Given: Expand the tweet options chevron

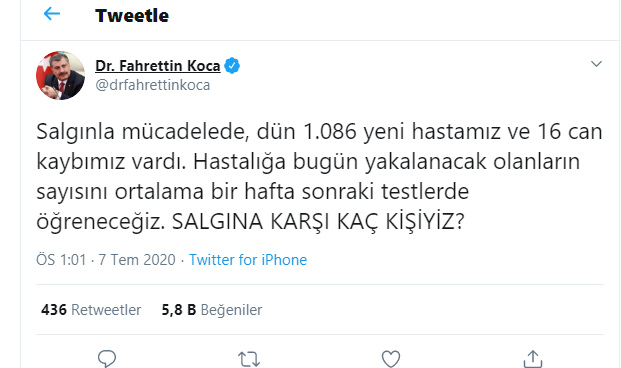Looking at the screenshot, I should tap(596, 64).
